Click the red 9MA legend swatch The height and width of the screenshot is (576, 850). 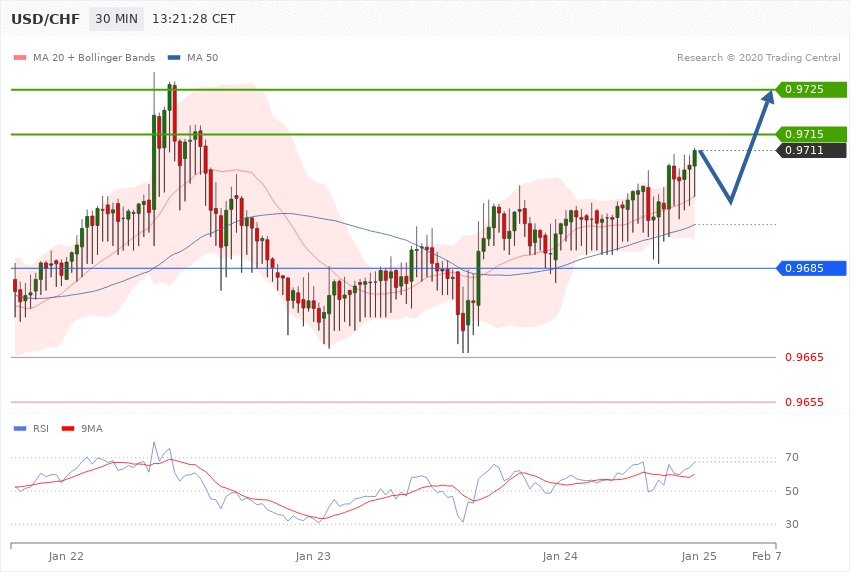[x=68, y=429]
